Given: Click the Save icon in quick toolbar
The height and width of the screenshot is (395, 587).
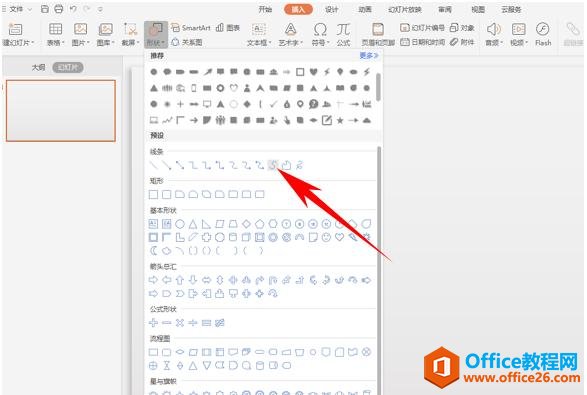Looking at the screenshot, I should [x=45, y=9].
